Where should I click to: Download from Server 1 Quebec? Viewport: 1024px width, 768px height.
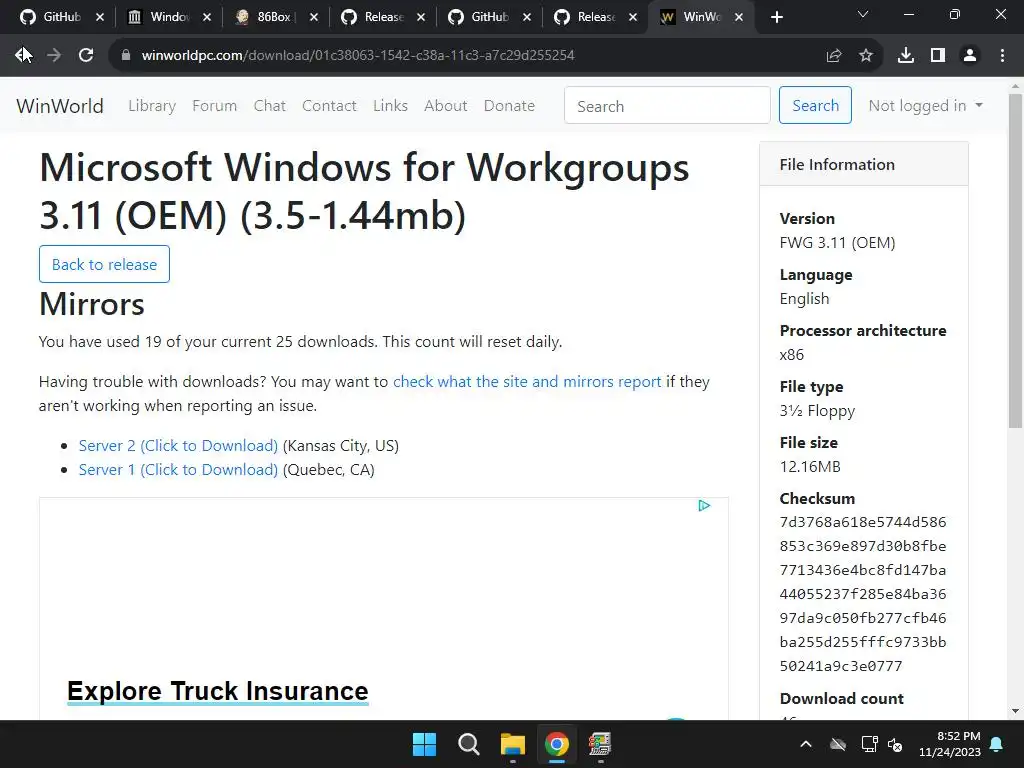click(178, 470)
